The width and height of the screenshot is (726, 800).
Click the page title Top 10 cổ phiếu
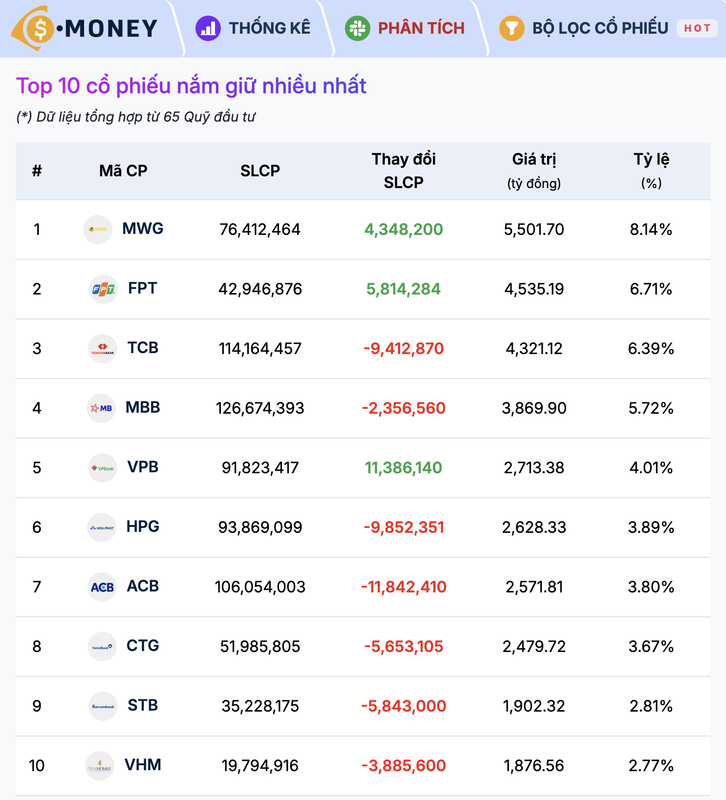tap(191, 86)
